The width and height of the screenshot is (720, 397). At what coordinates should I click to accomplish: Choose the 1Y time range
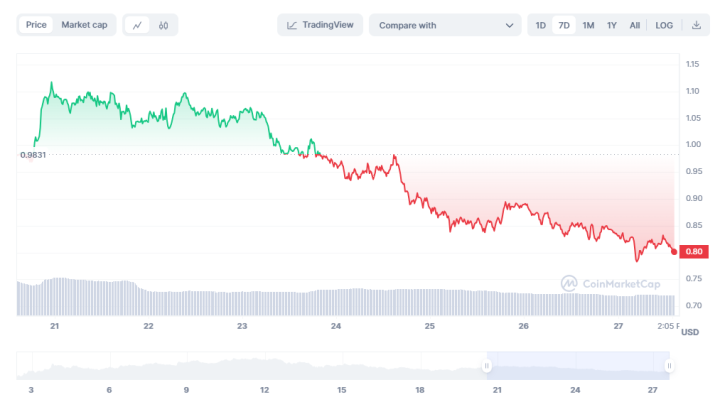coord(612,25)
